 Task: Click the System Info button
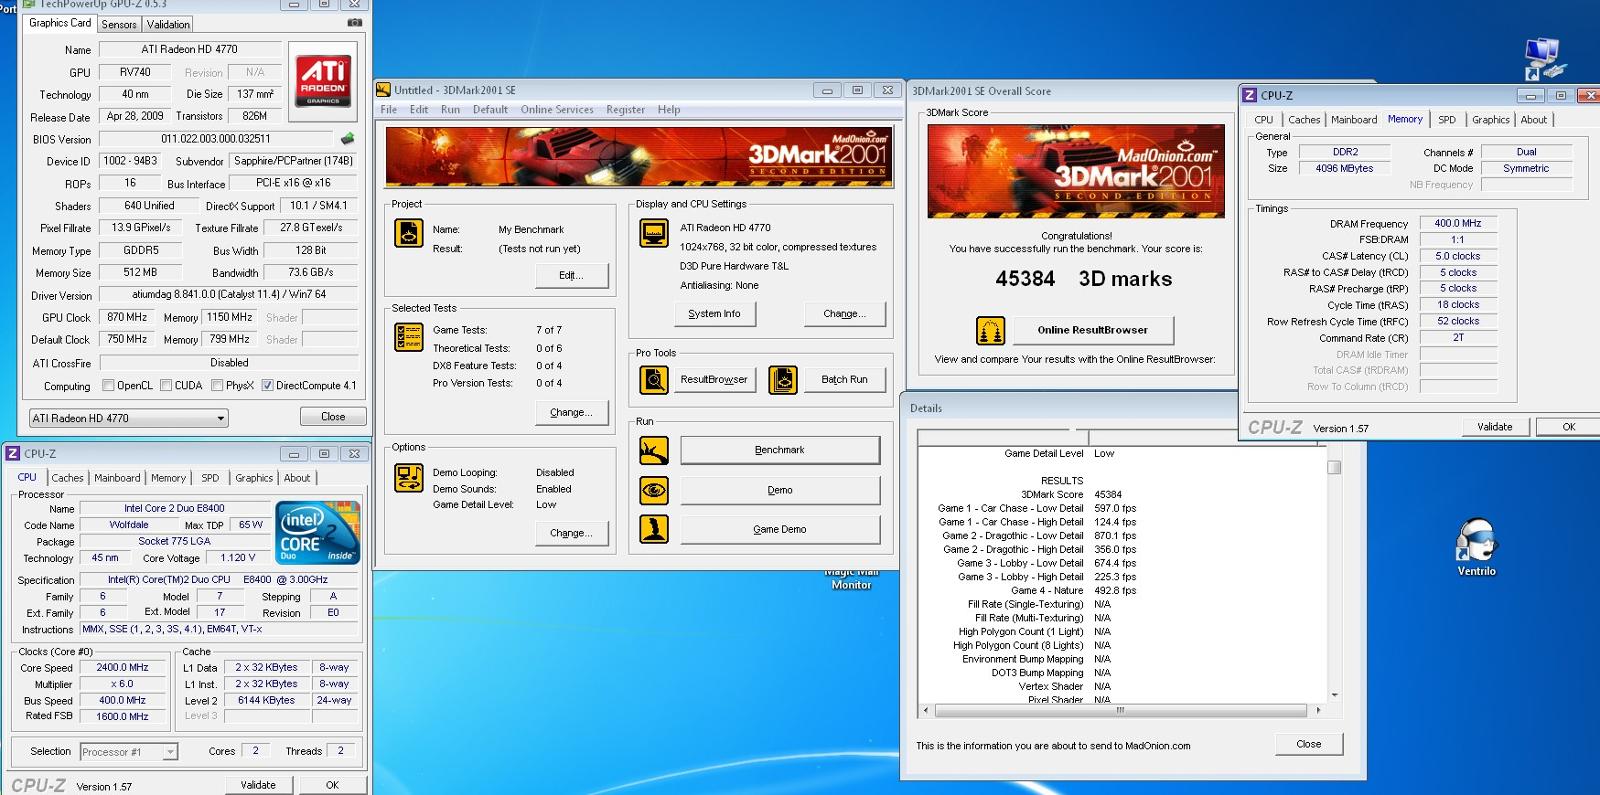coord(714,314)
